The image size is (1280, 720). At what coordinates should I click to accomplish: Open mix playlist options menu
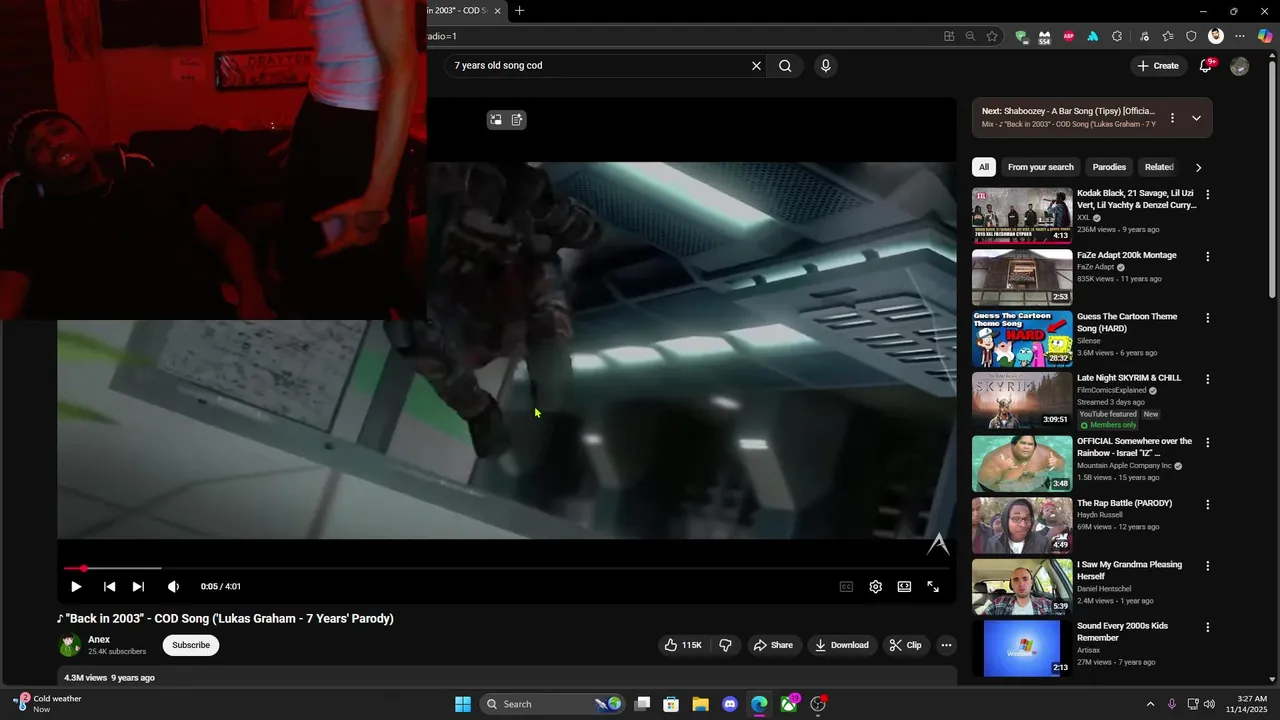pyautogui.click(x=1172, y=118)
